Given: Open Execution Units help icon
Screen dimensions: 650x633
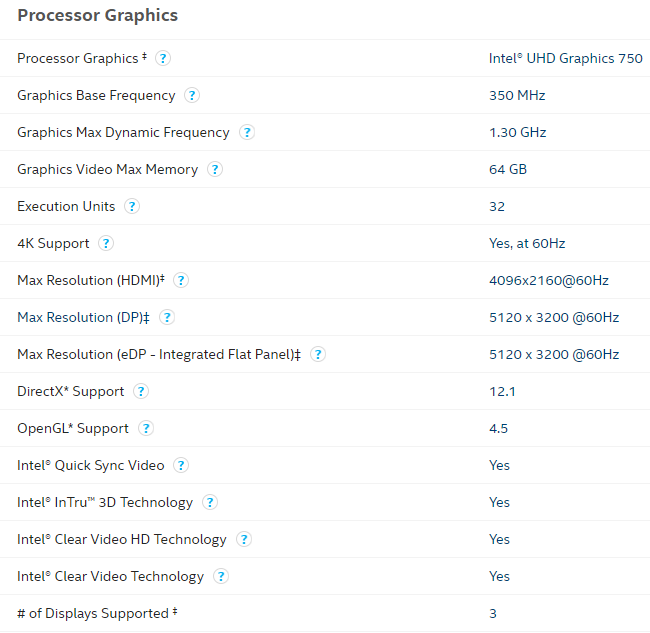Looking at the screenshot, I should pos(132,206).
